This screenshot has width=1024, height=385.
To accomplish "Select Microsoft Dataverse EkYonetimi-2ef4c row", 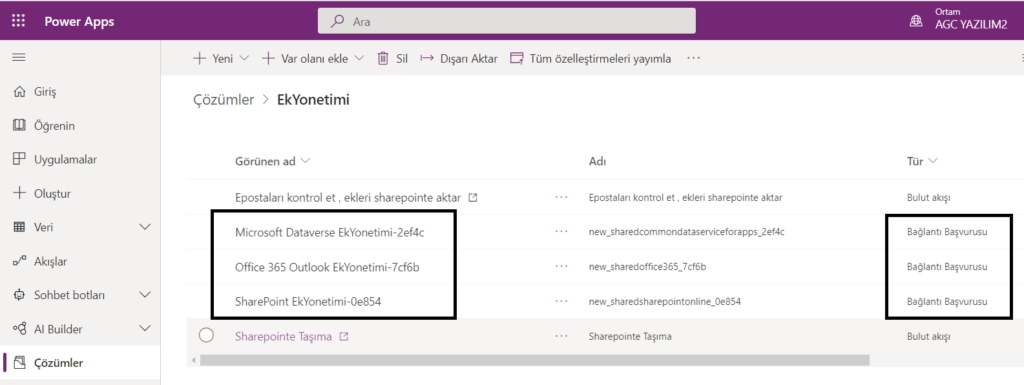I will pos(329,232).
